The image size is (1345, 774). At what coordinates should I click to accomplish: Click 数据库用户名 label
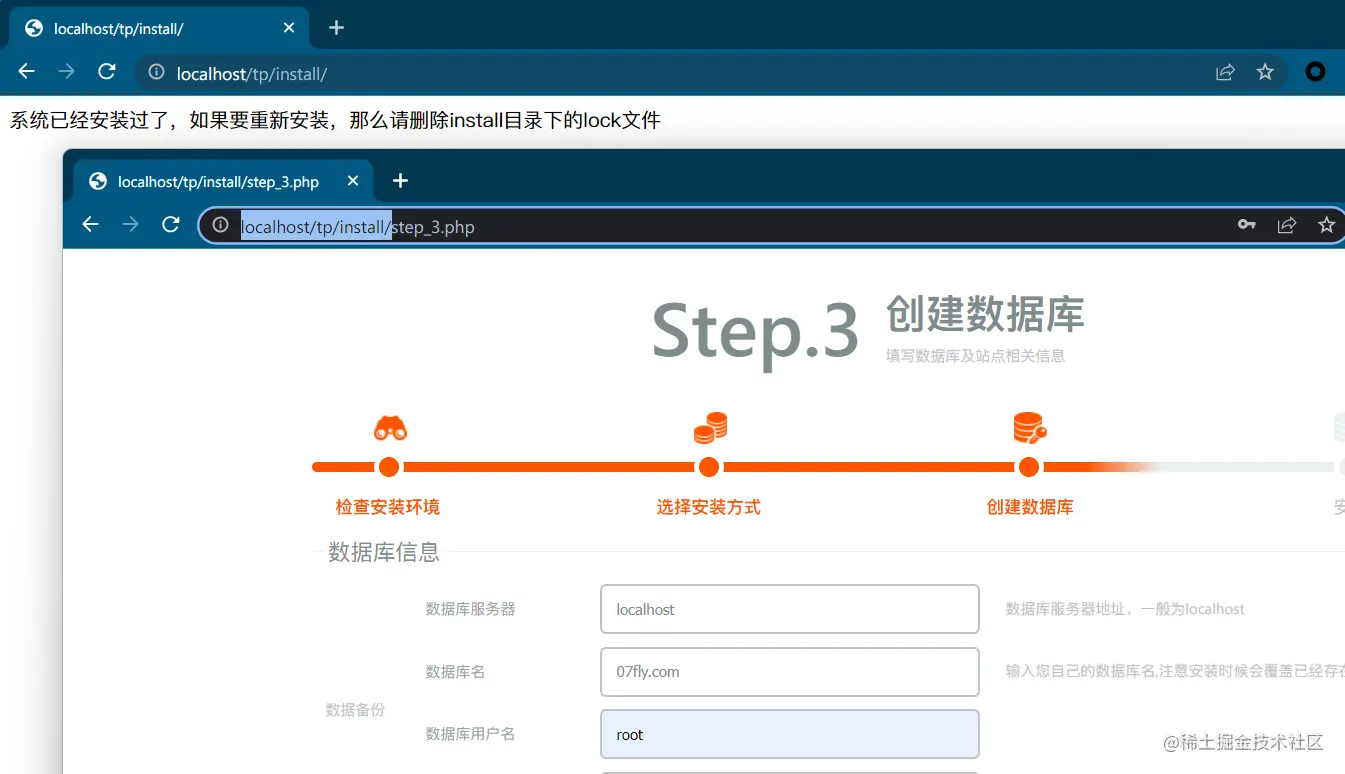(470, 734)
